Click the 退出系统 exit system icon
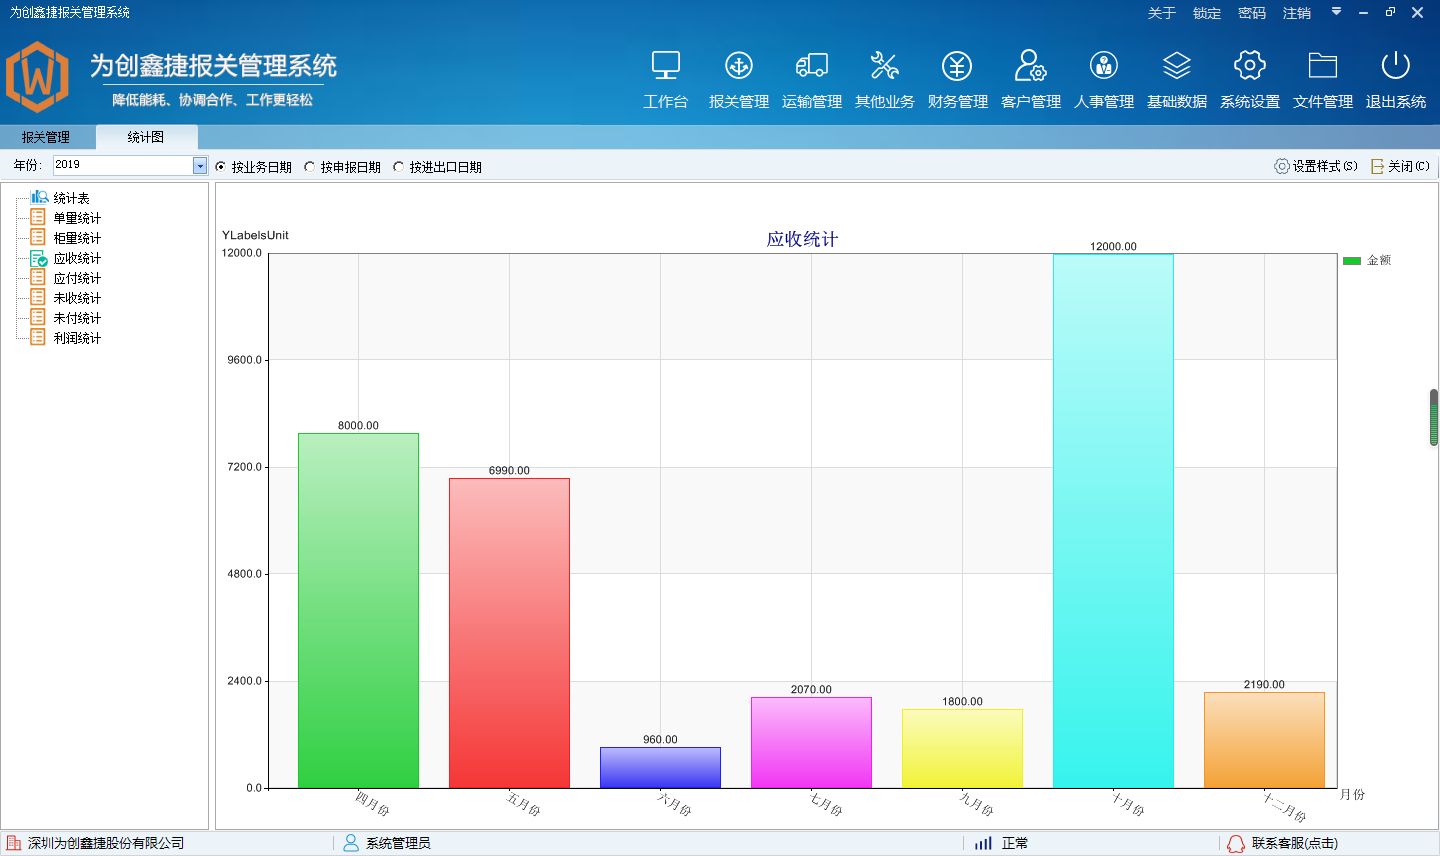Viewport: 1440px width, 856px height. pos(1395,78)
